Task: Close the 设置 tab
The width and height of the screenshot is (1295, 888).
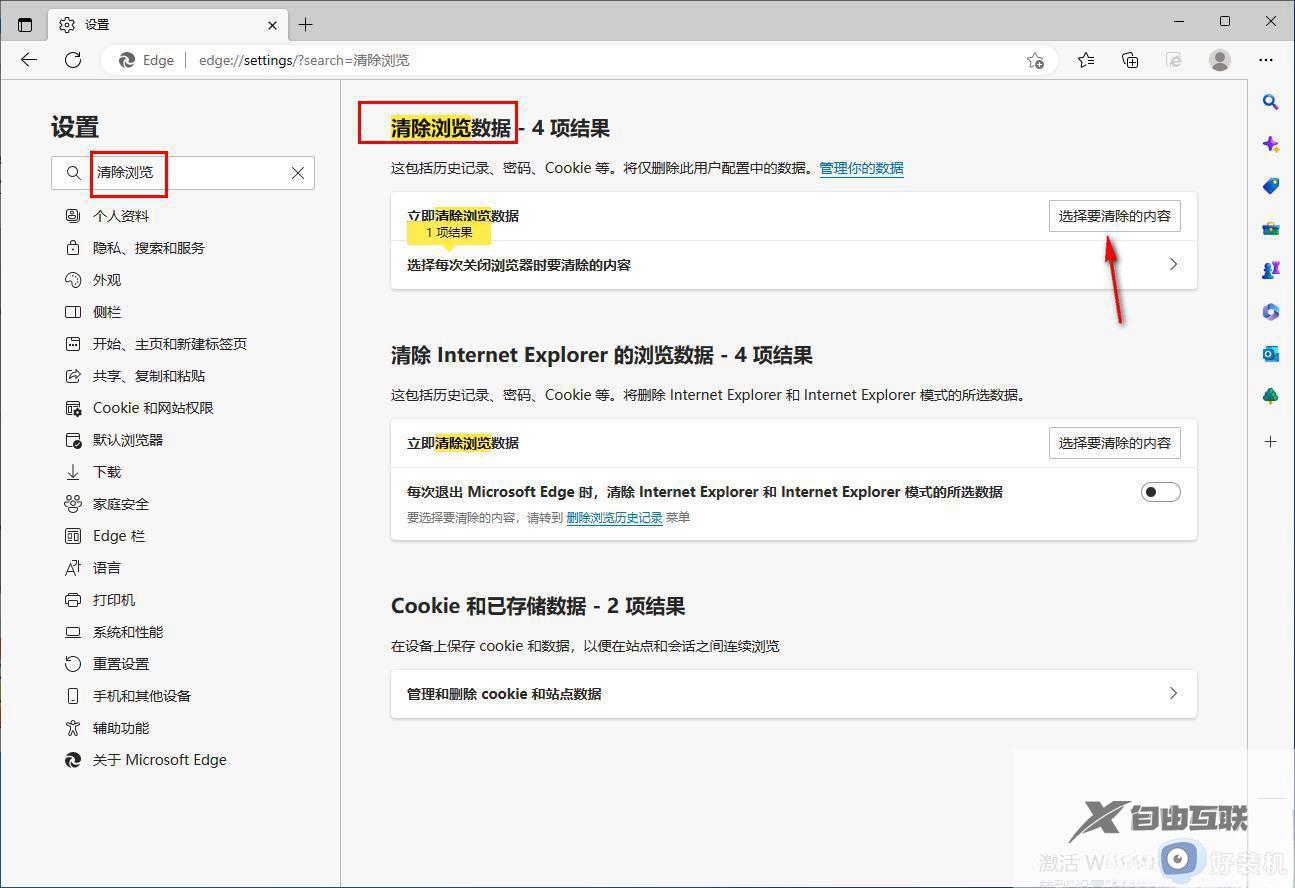Action: (x=273, y=24)
